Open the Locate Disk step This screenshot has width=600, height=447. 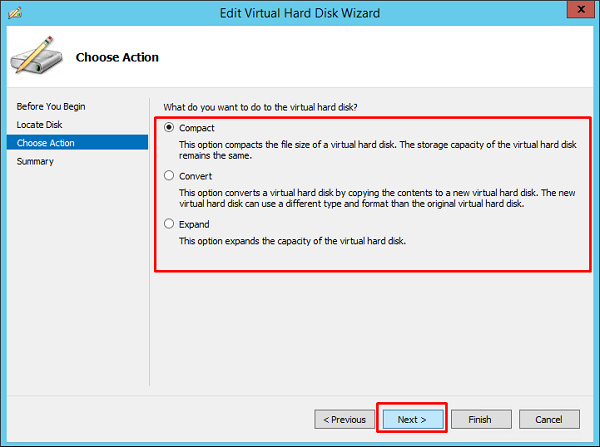pyautogui.click(x=39, y=124)
